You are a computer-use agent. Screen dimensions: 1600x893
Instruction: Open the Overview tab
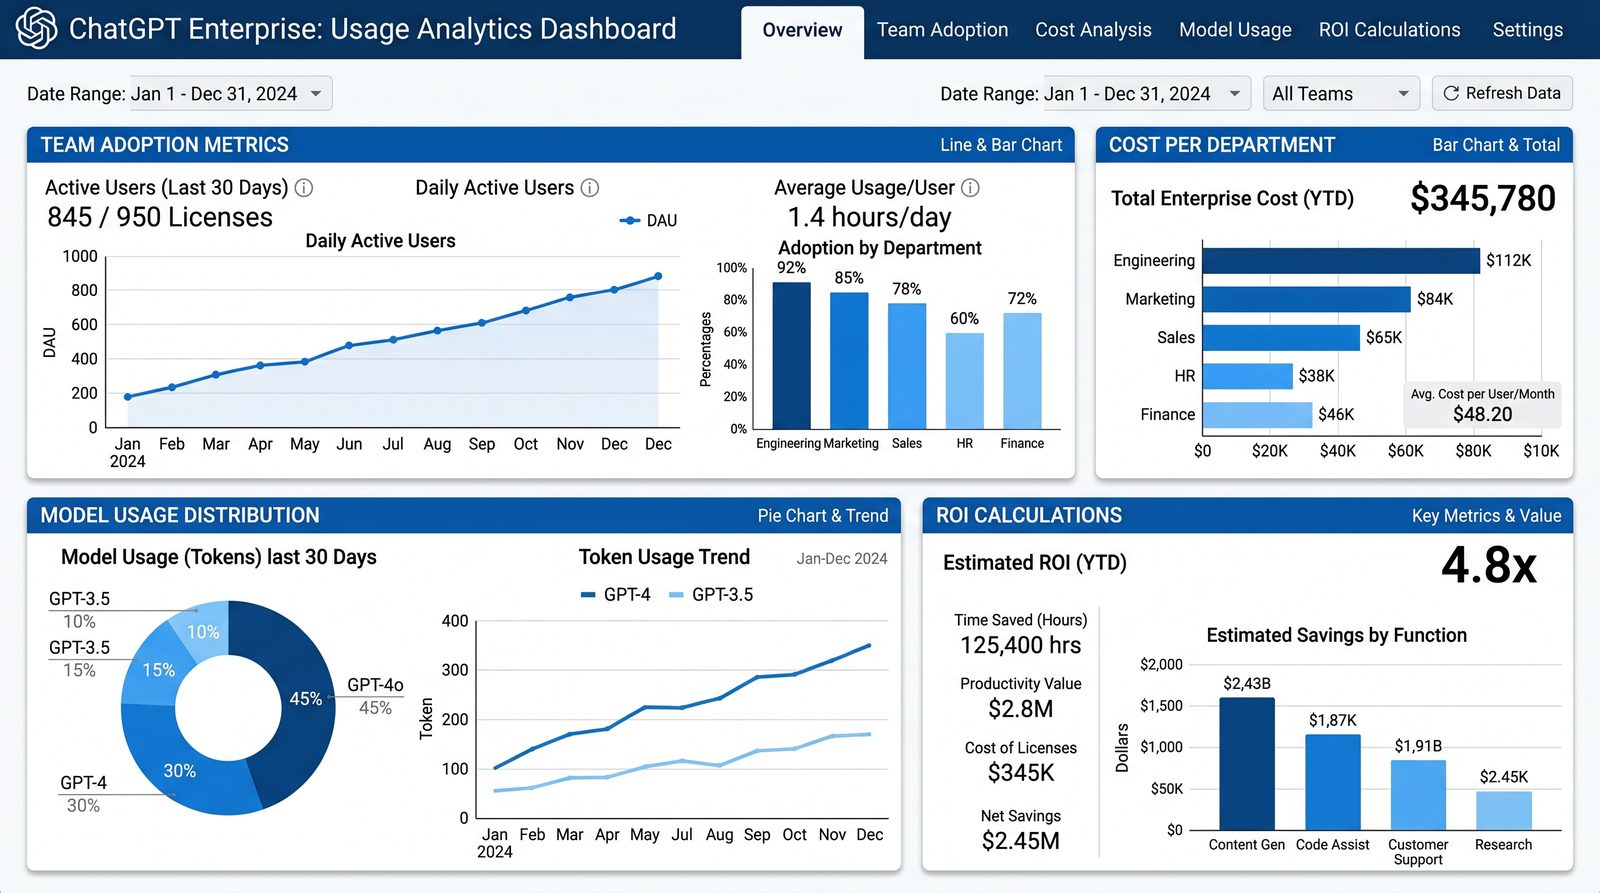tap(802, 31)
